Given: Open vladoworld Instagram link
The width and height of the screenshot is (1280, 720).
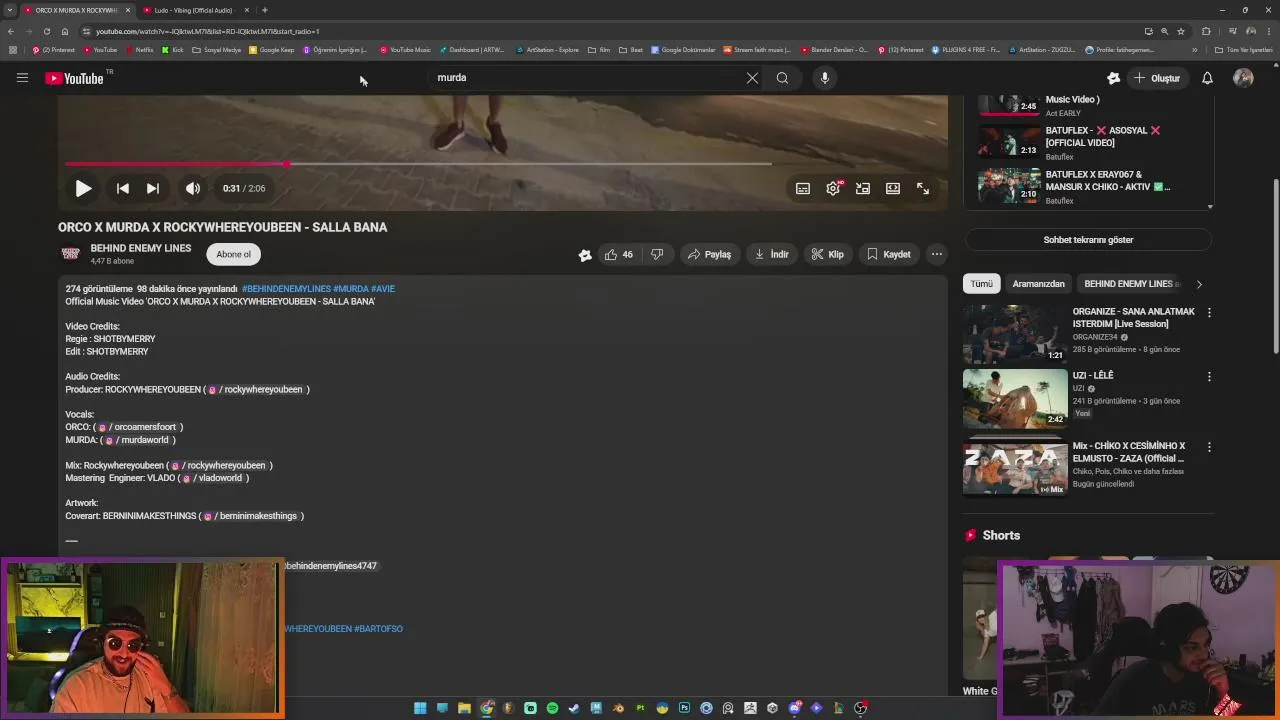Looking at the screenshot, I should click(214, 478).
